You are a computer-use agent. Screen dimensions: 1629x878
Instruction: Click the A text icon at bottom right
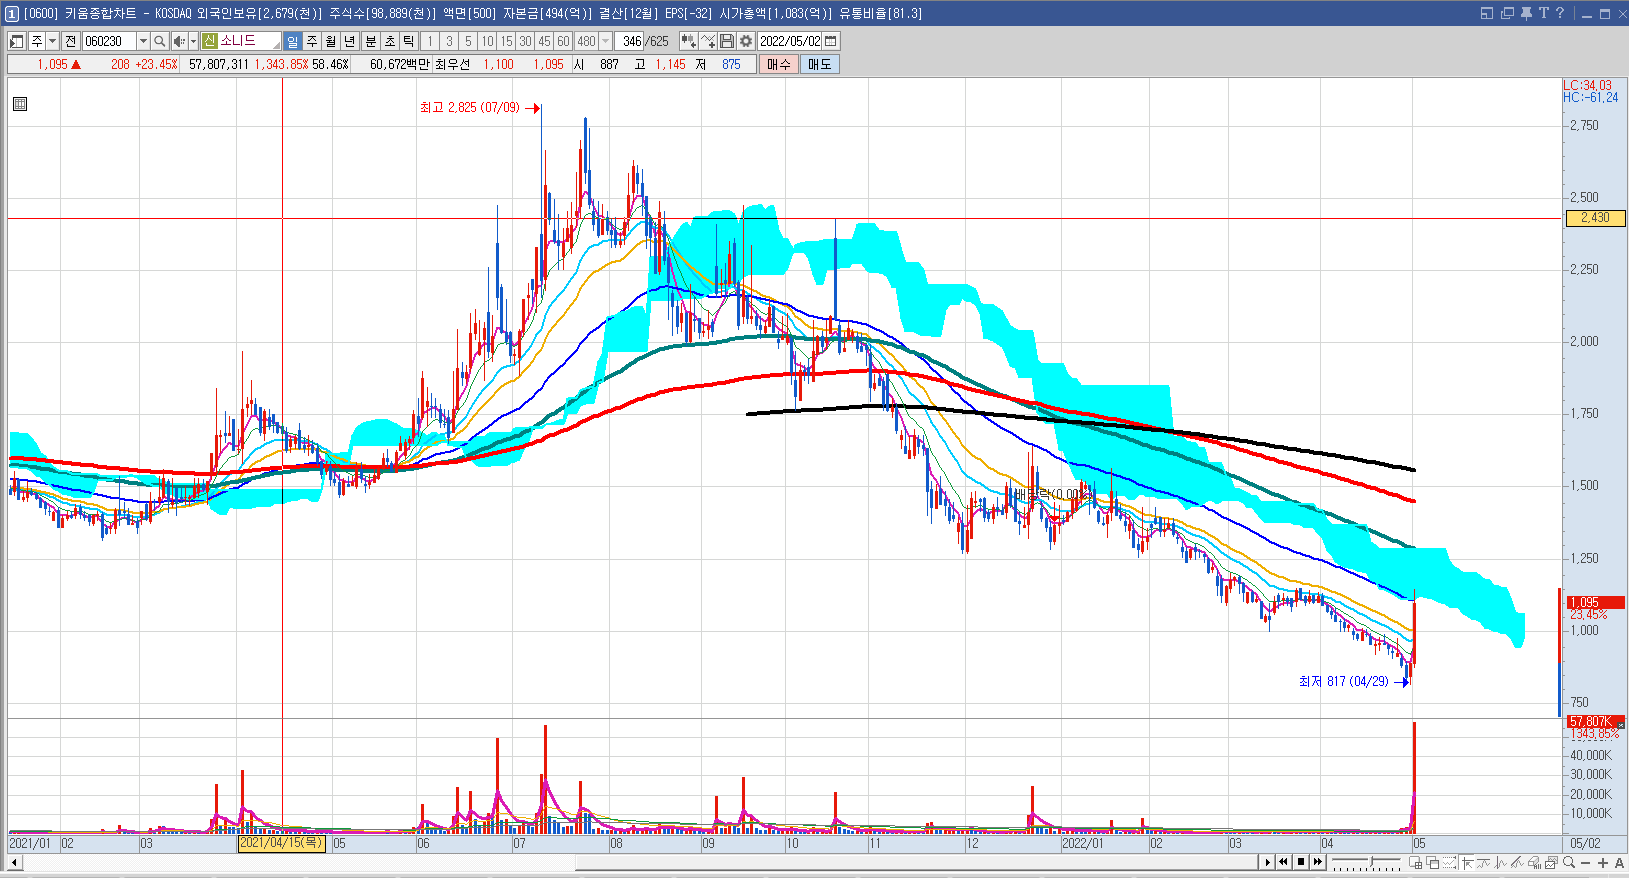[x=1619, y=862]
